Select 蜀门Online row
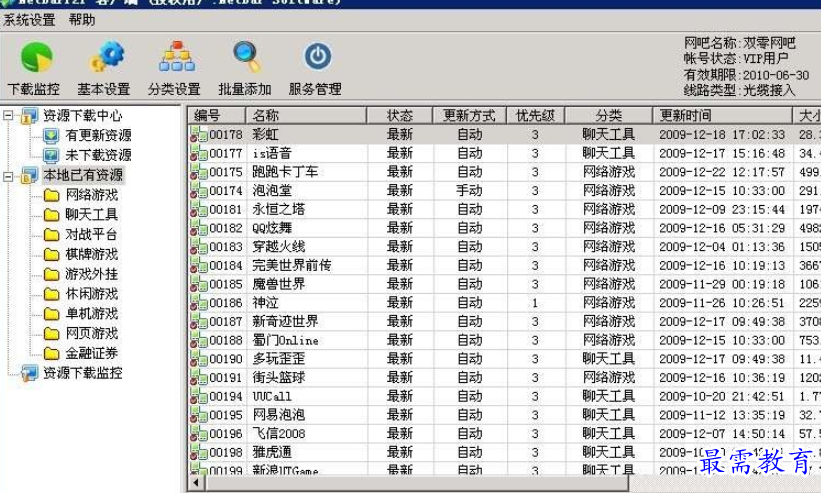 (505, 340)
